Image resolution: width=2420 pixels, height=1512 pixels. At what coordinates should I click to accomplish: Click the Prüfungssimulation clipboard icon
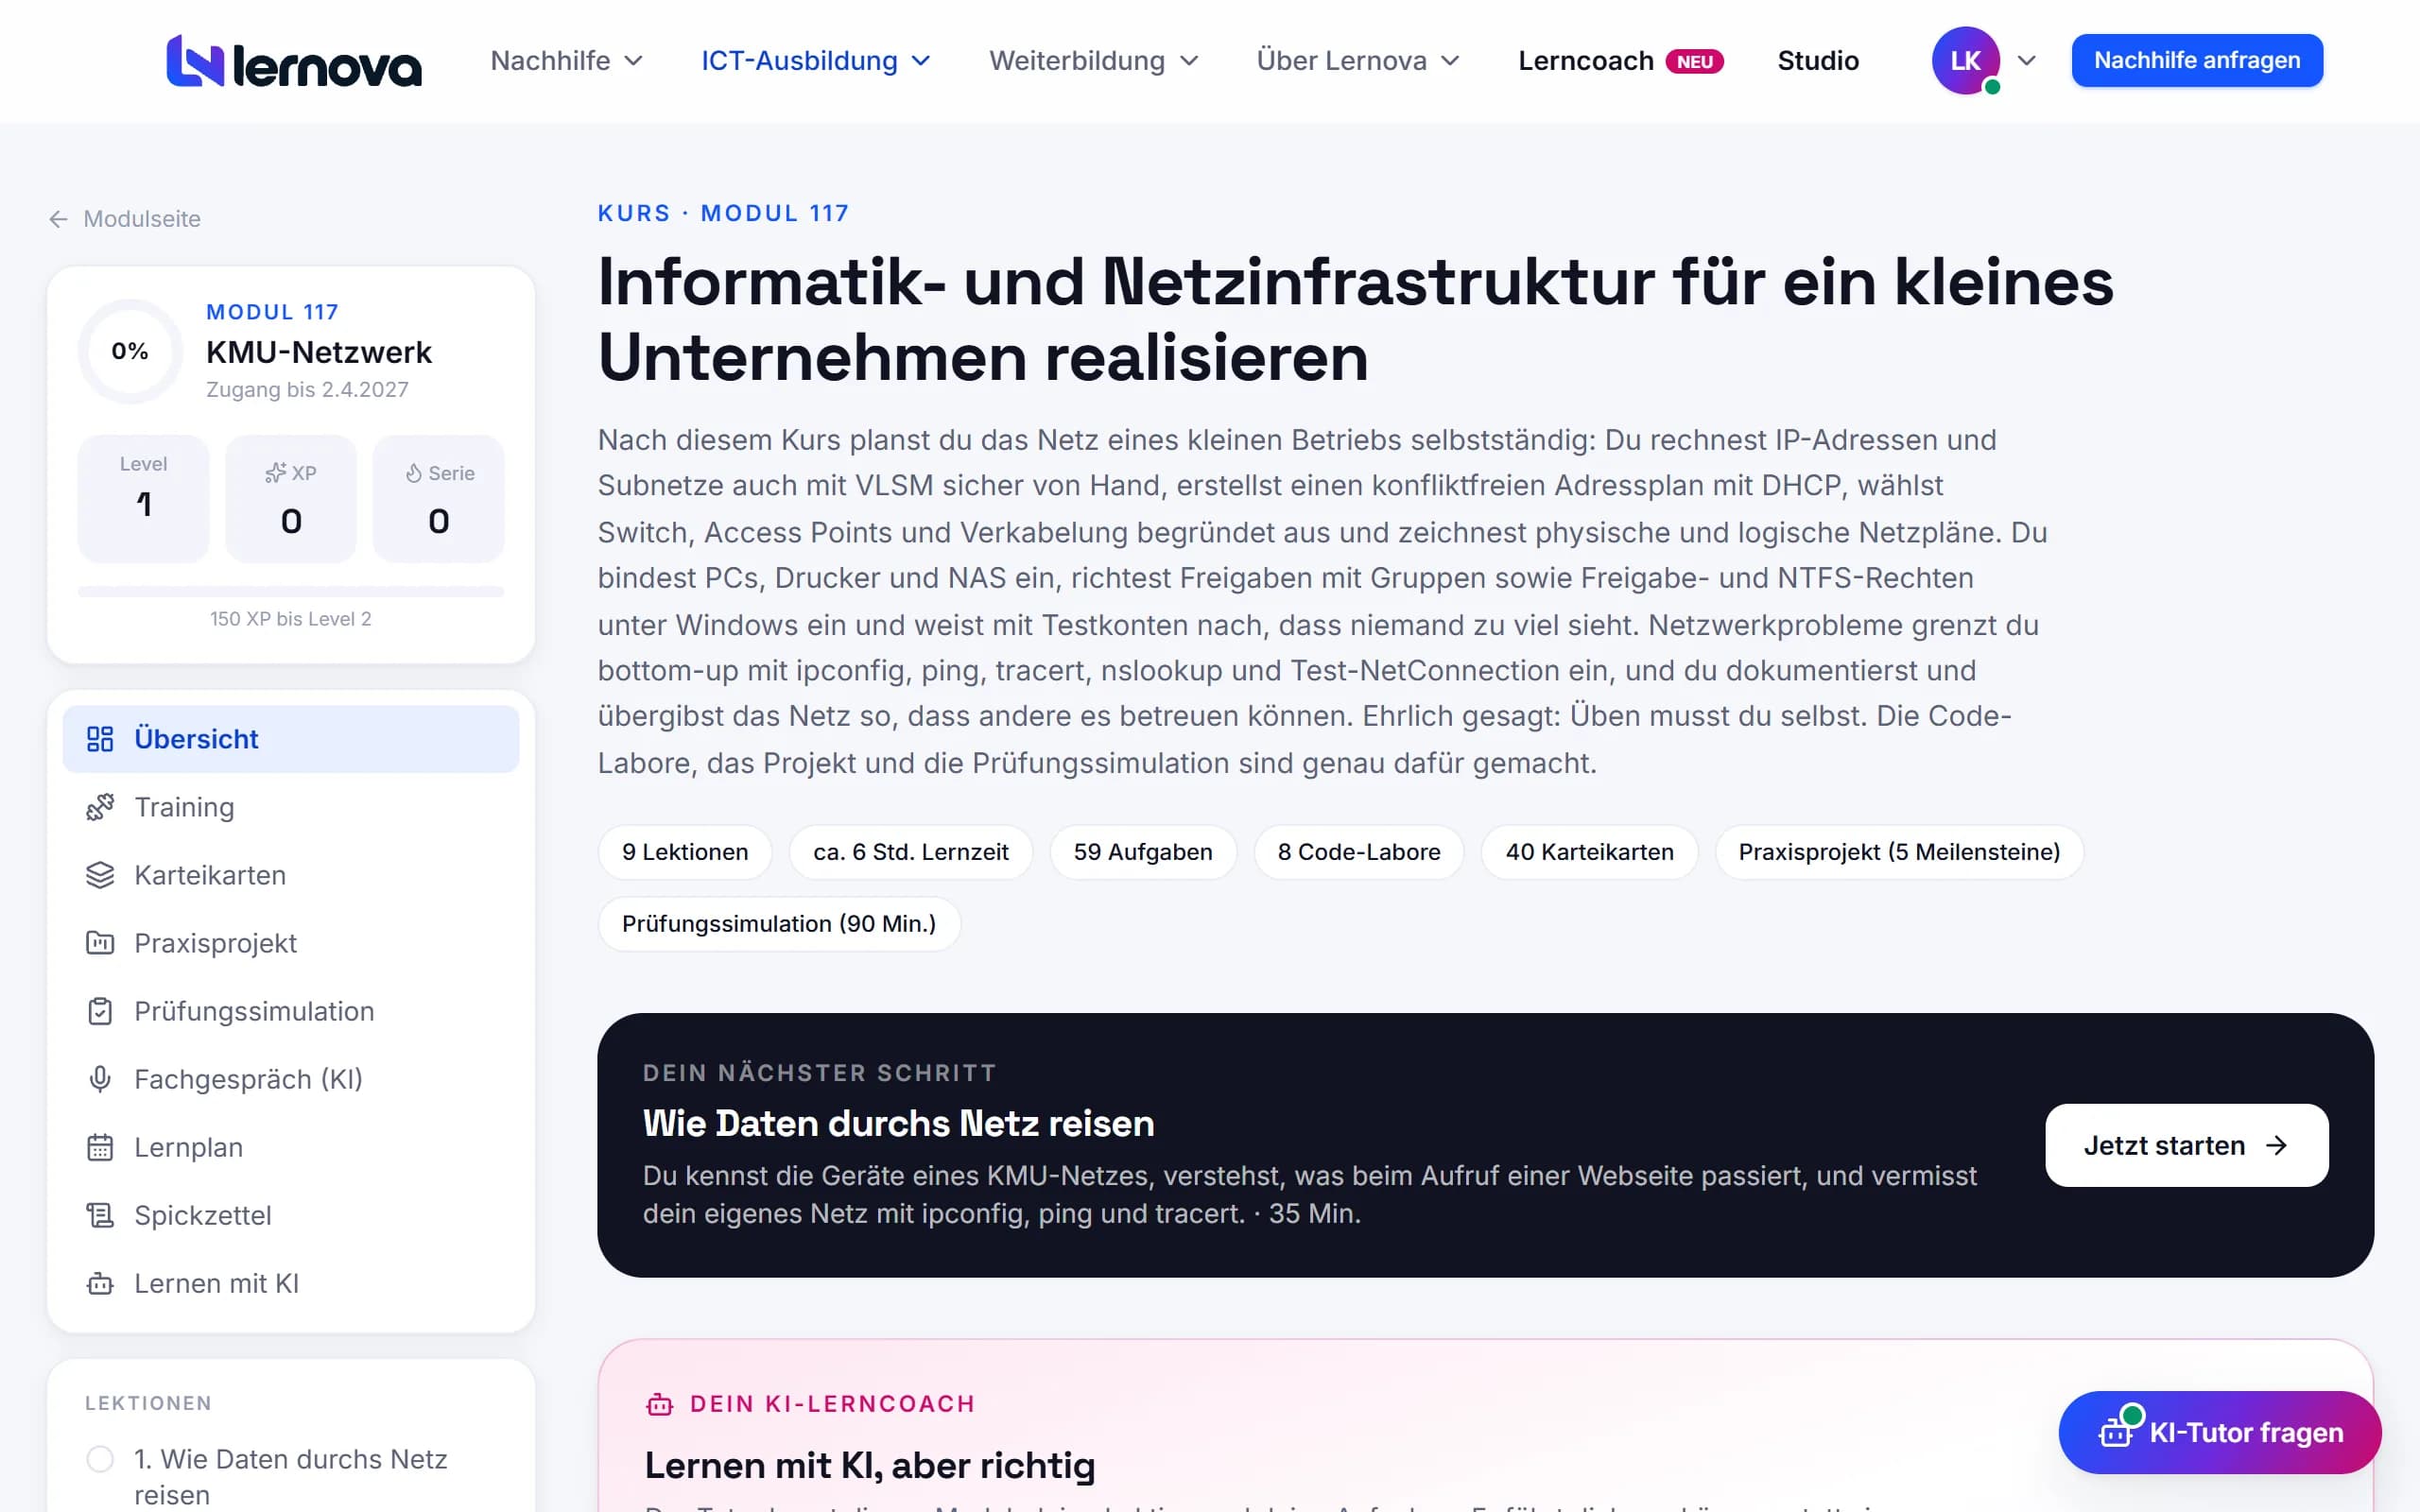(x=100, y=1011)
